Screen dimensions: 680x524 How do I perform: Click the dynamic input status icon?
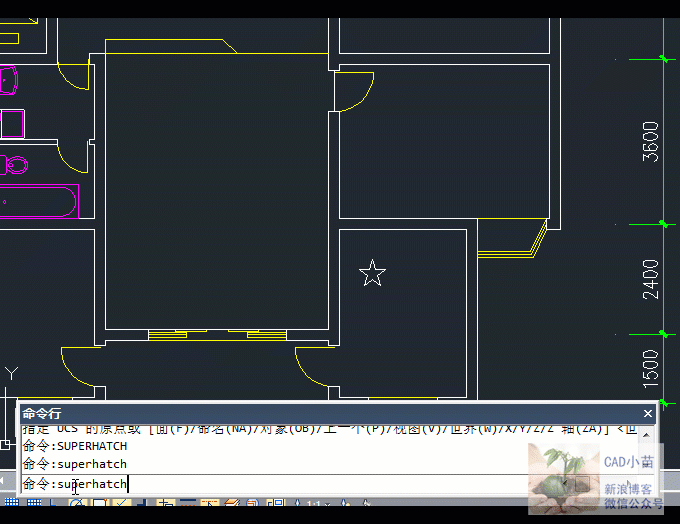[164, 503]
